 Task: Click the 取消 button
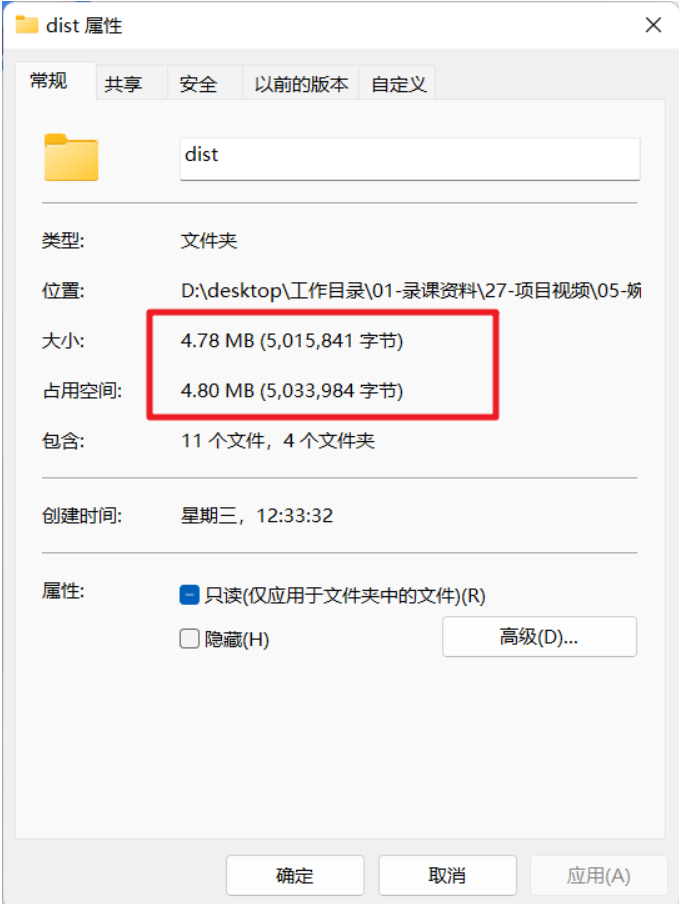click(447, 876)
